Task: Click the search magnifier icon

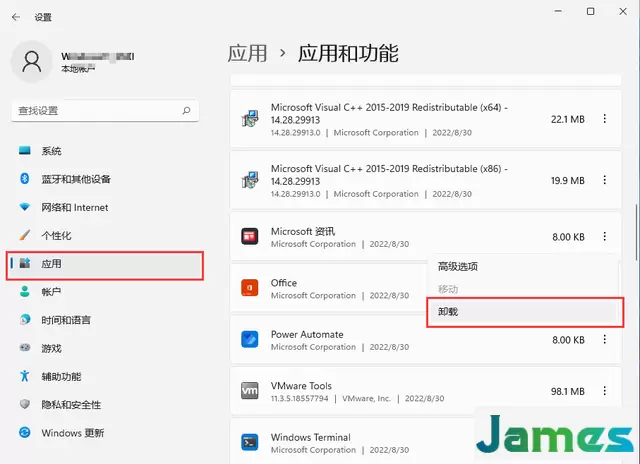Action: (186, 111)
